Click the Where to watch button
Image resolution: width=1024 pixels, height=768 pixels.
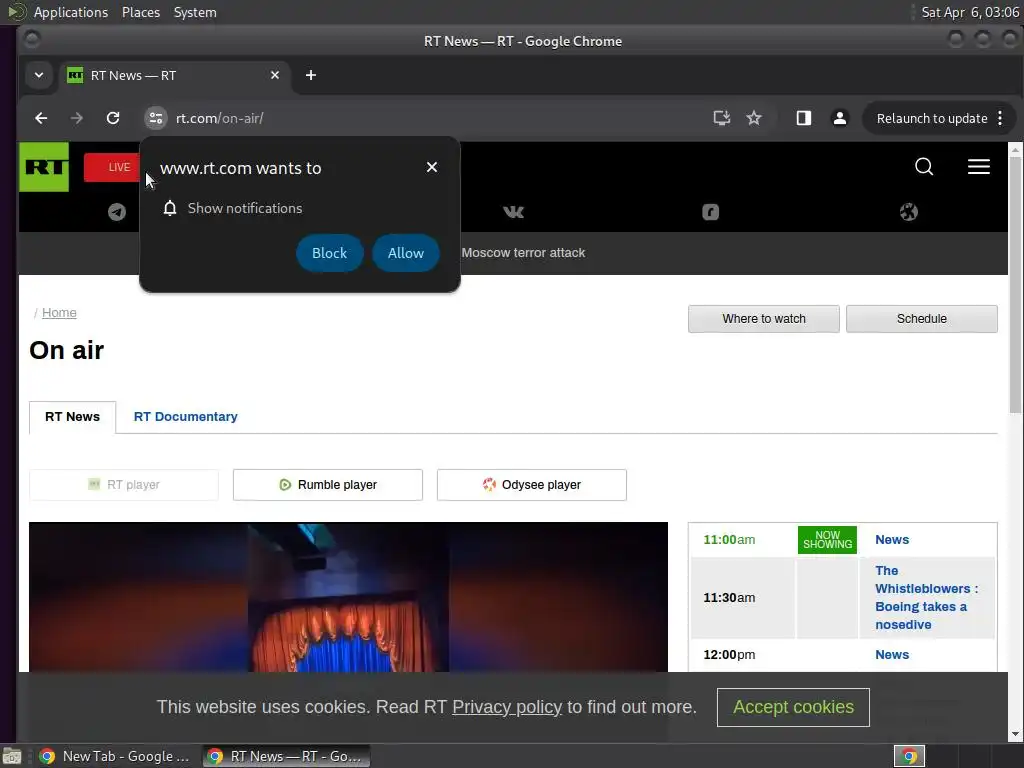[763, 319]
